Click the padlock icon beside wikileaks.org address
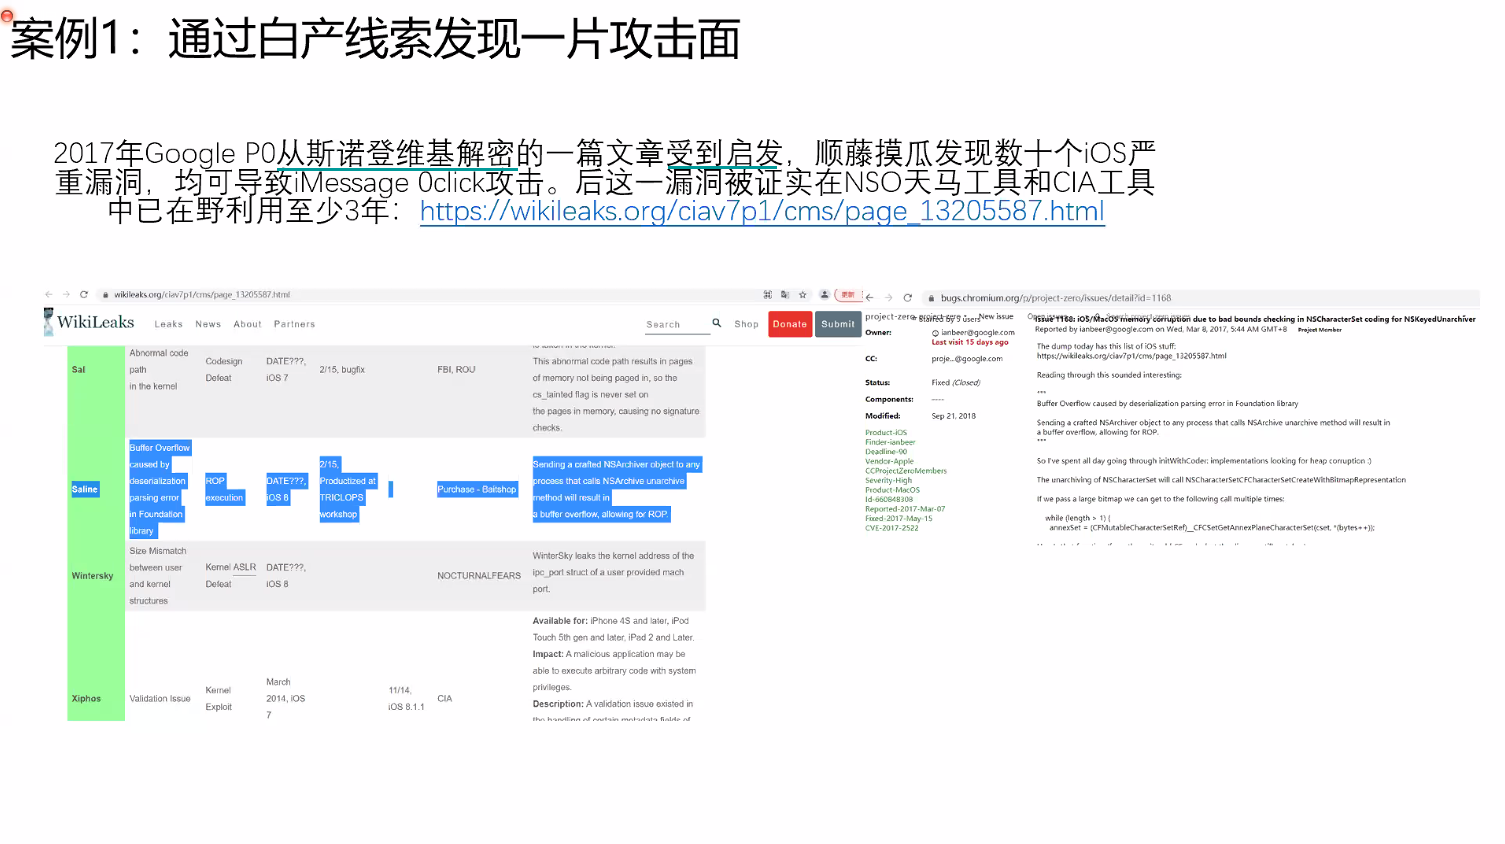 coord(106,295)
